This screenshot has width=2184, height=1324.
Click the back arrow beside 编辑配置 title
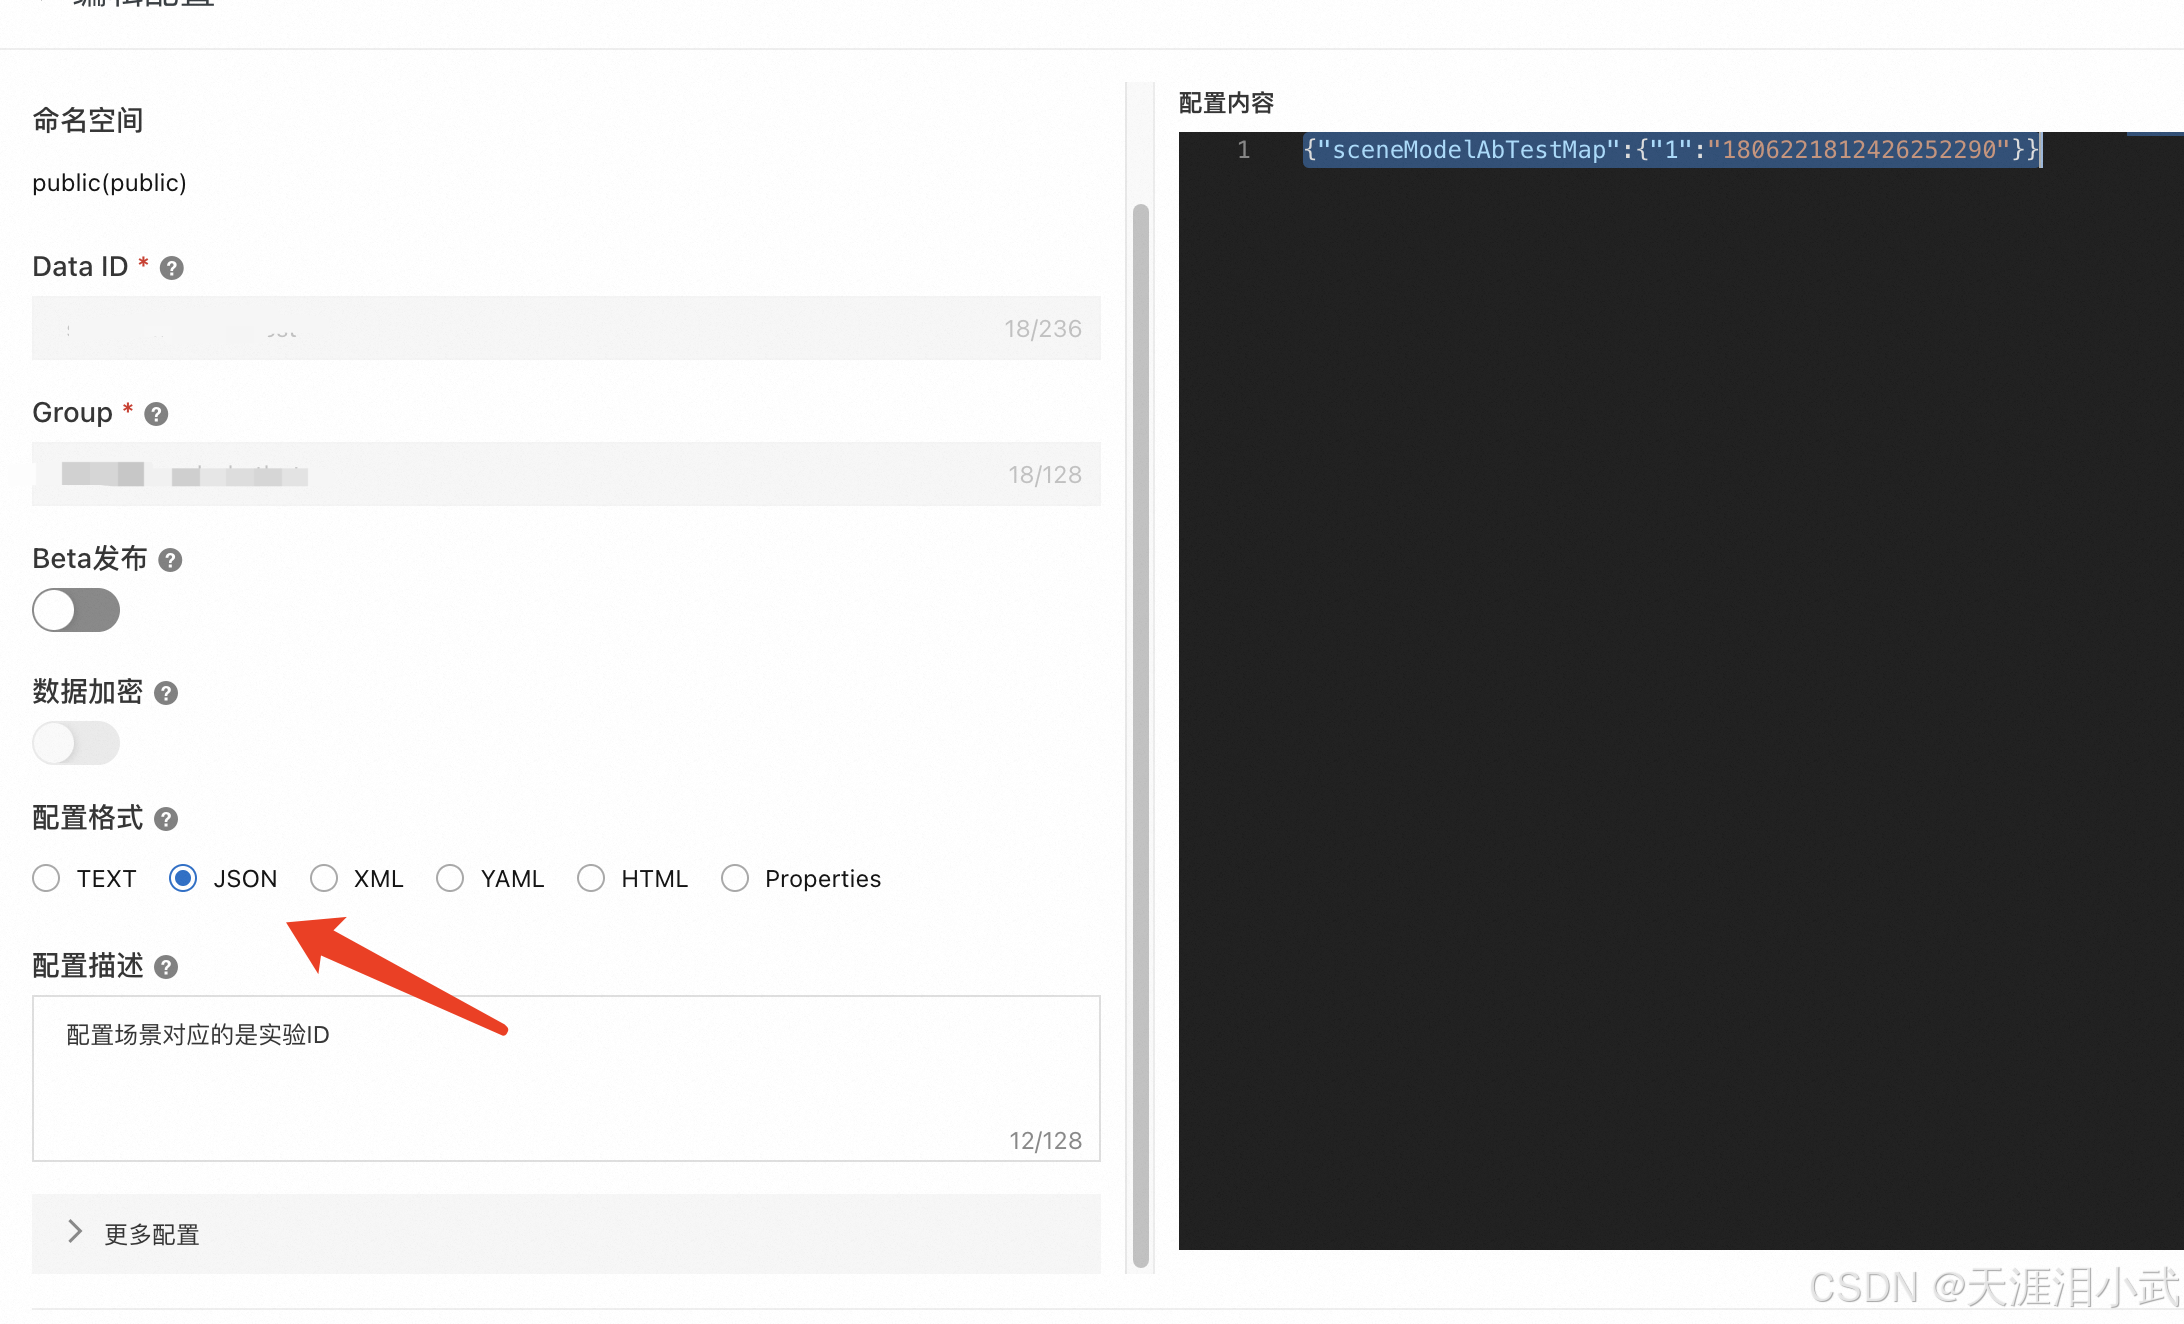click(x=41, y=4)
